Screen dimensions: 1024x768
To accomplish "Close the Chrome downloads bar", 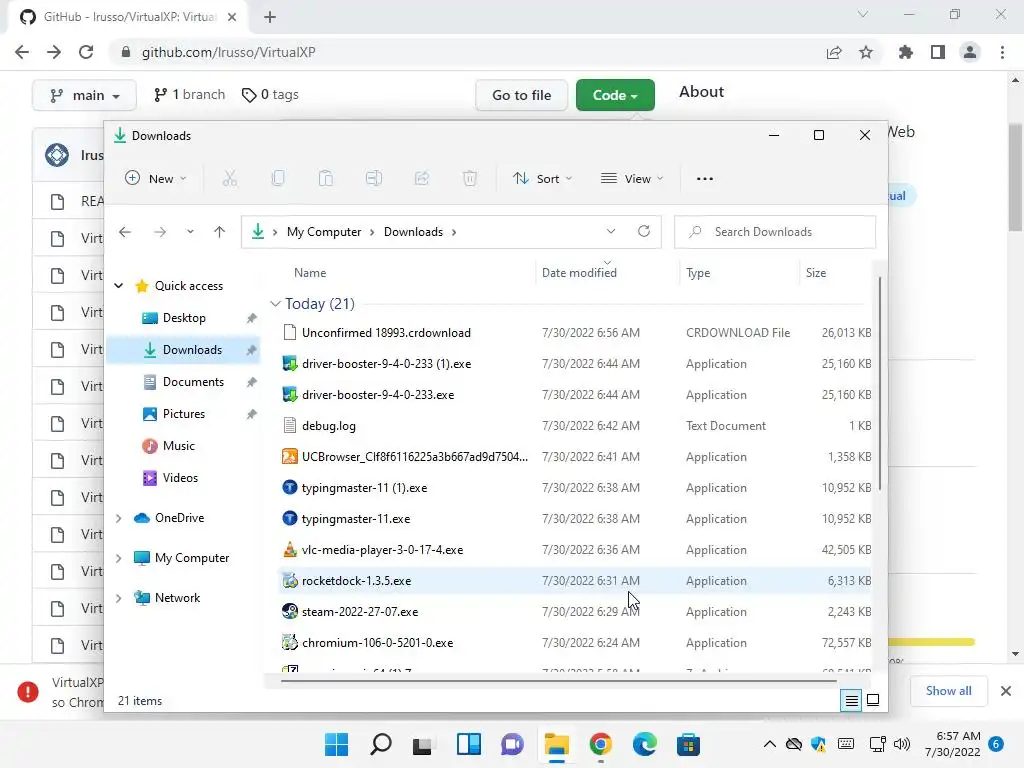I will (1006, 690).
